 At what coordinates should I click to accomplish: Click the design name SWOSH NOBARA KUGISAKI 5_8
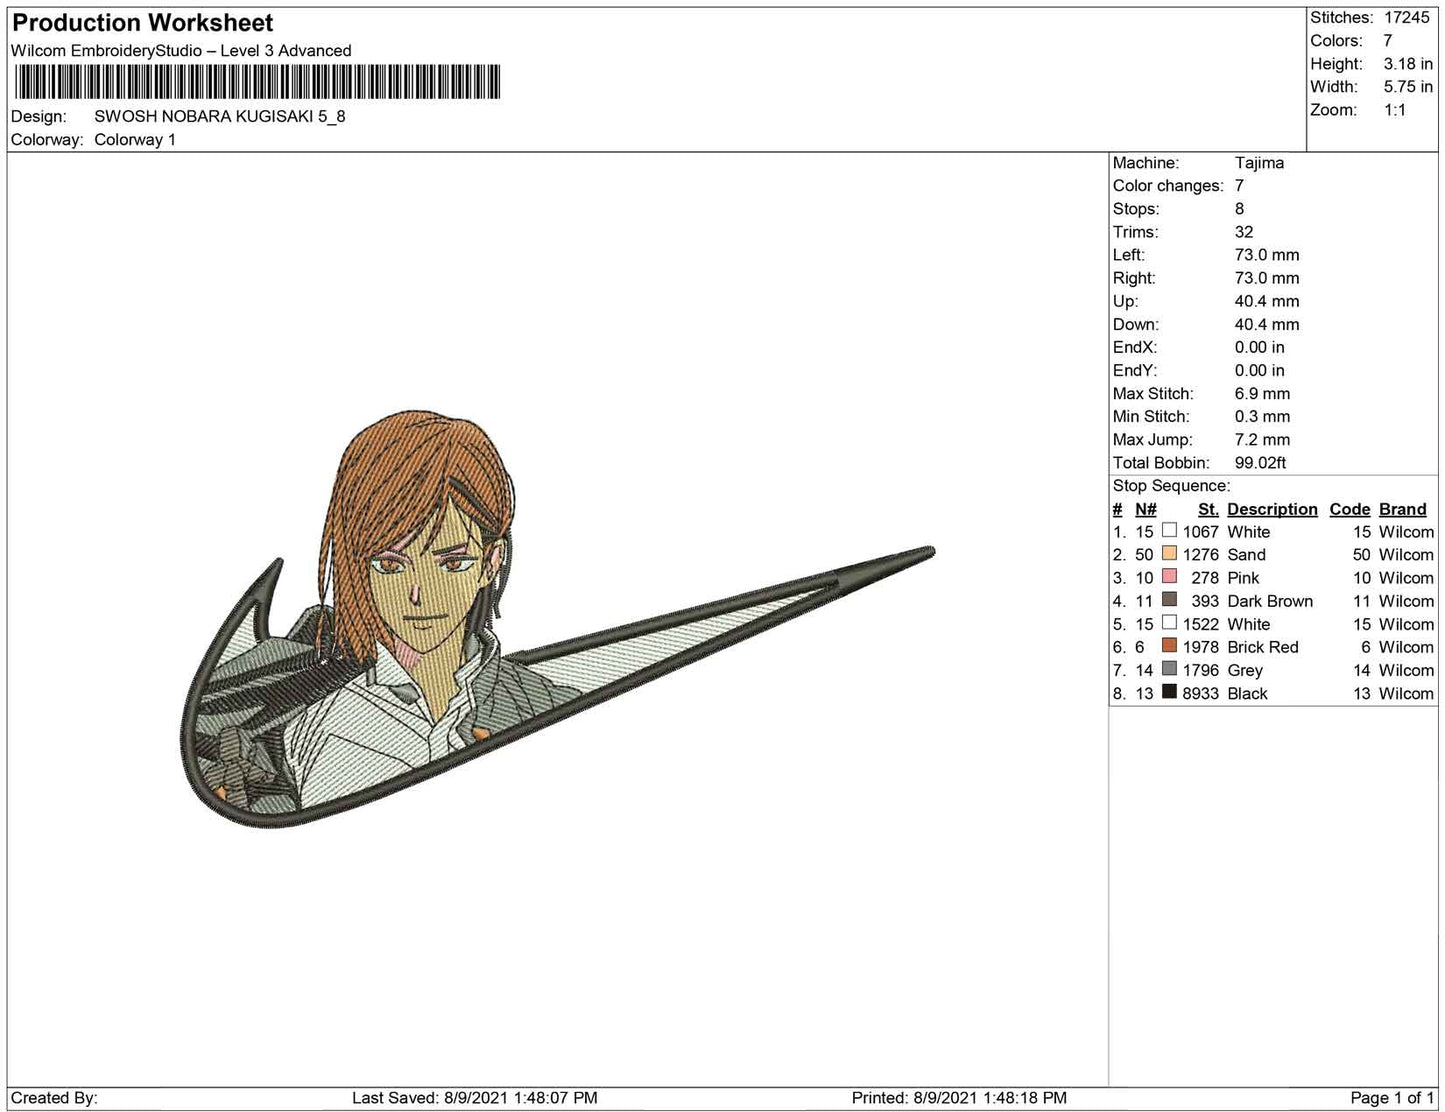(220, 116)
